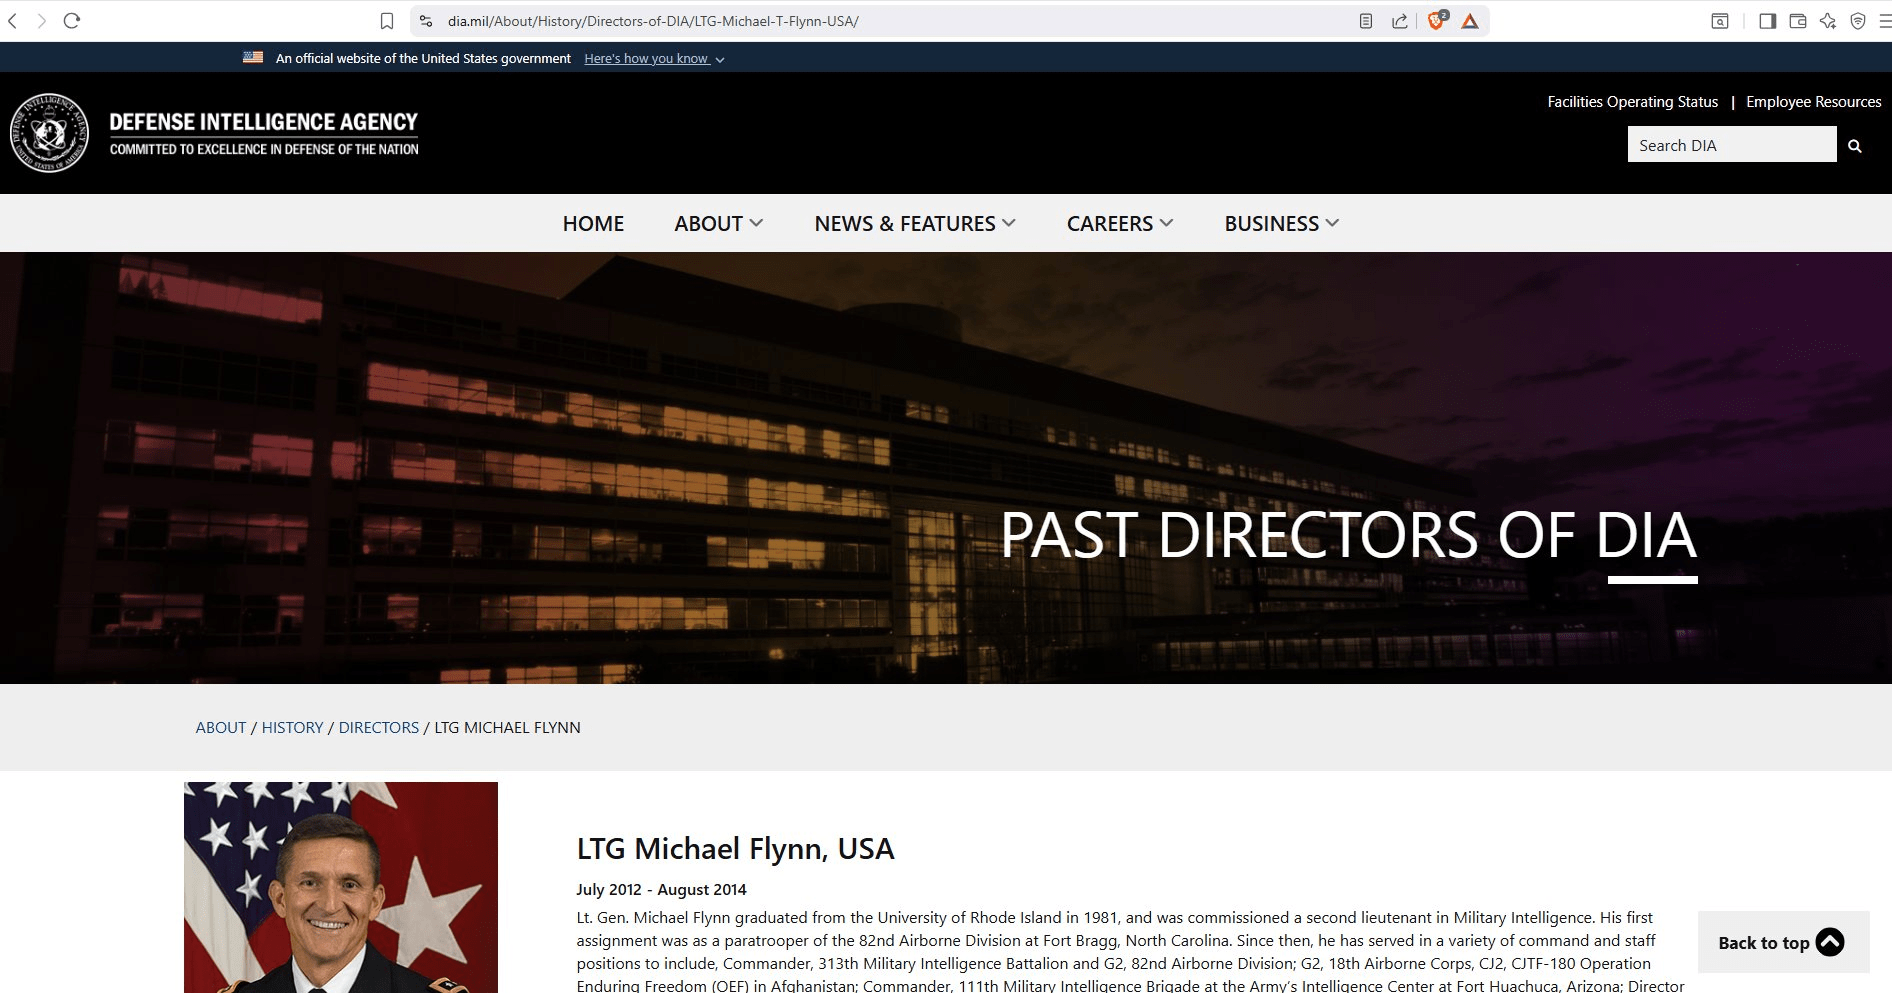Go to HOME in the navigation bar

point(593,223)
